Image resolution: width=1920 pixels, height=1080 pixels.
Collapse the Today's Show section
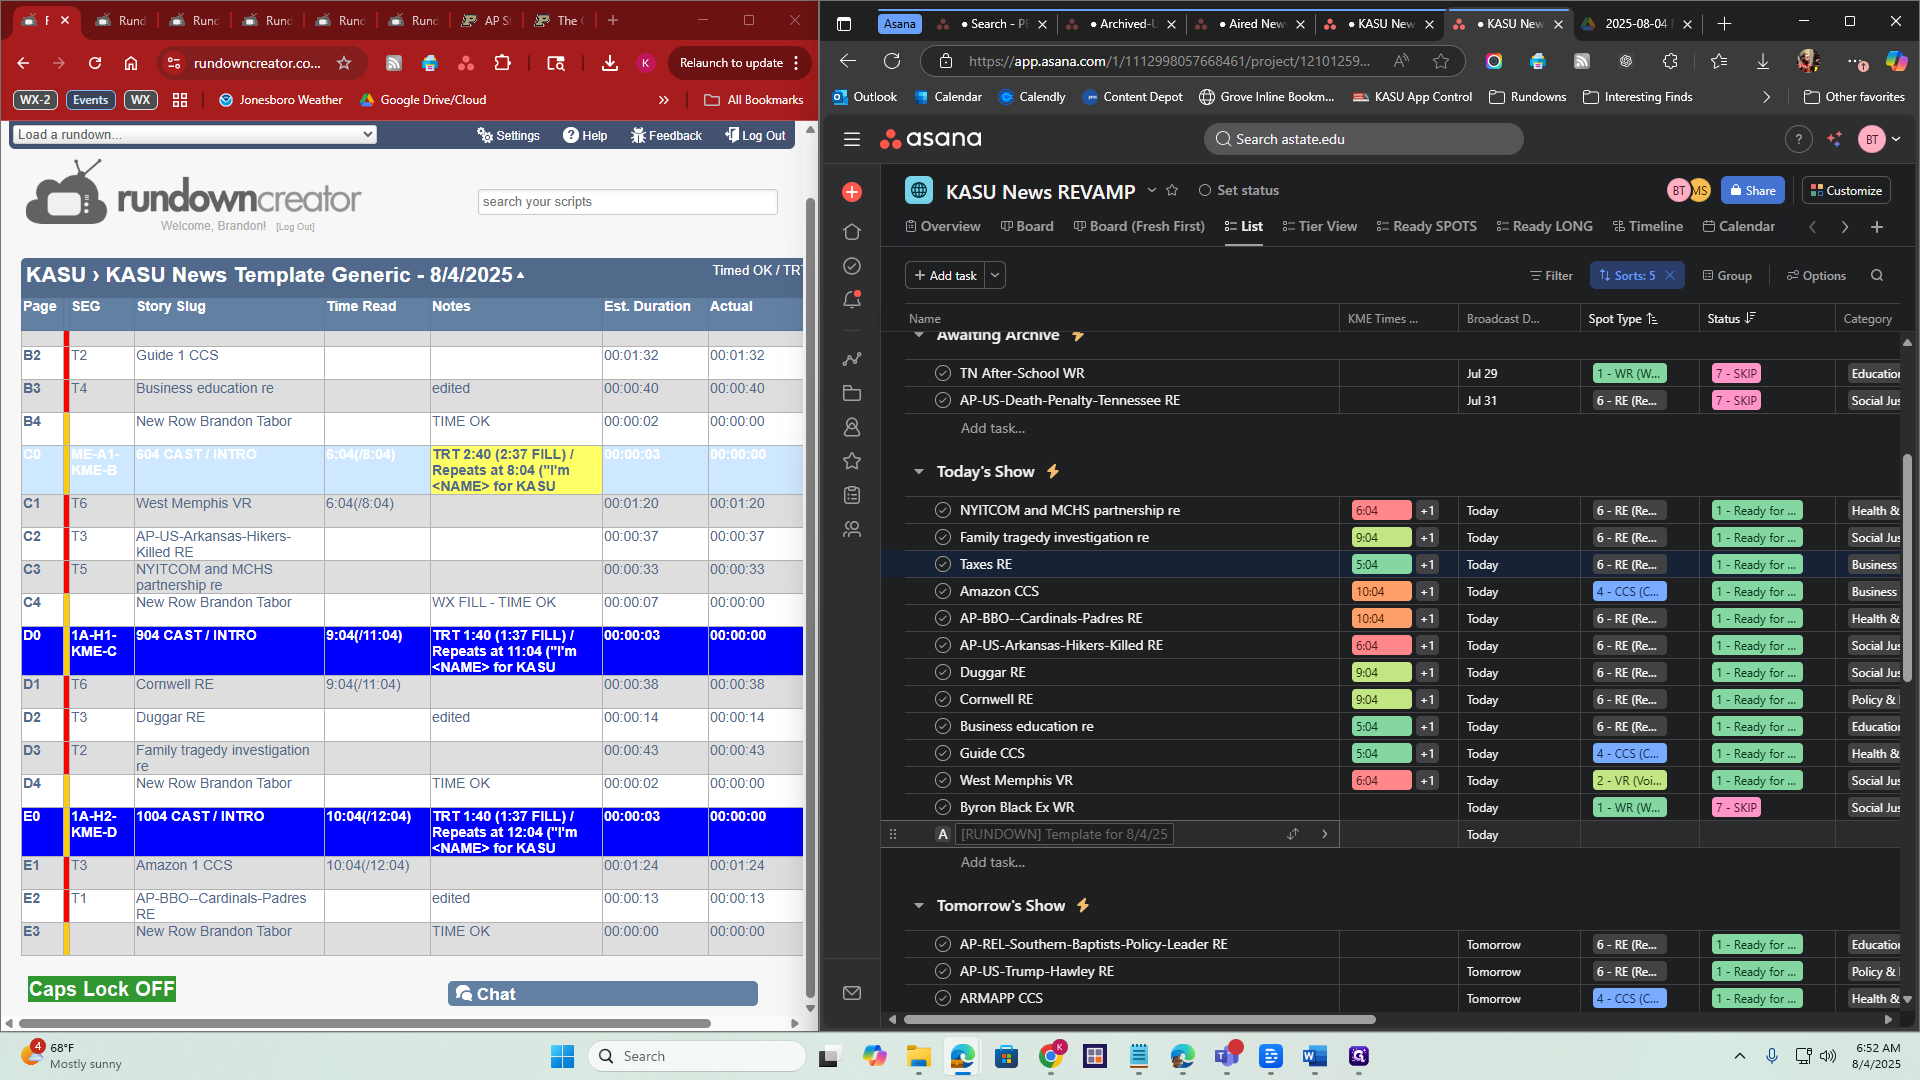(919, 472)
